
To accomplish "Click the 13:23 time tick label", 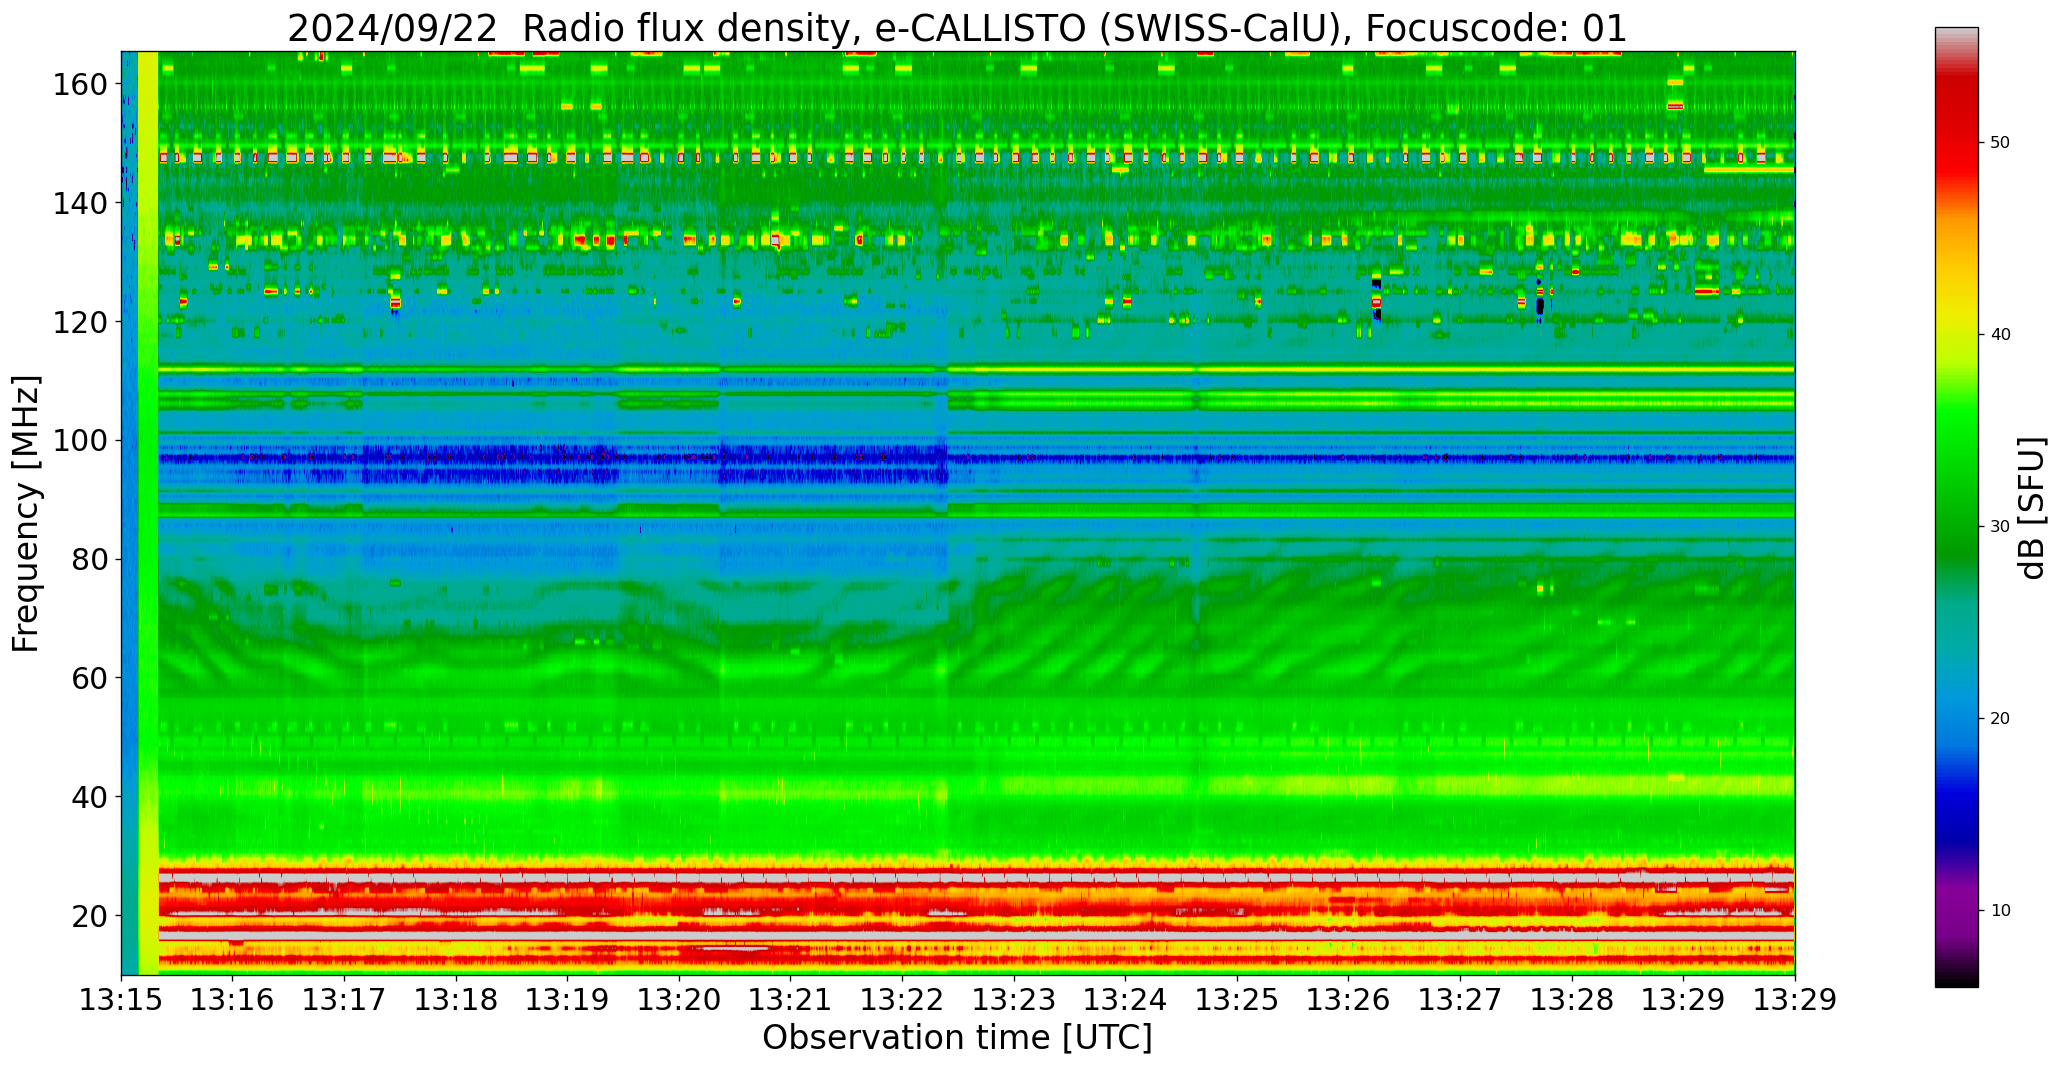I will [x=1014, y=1000].
